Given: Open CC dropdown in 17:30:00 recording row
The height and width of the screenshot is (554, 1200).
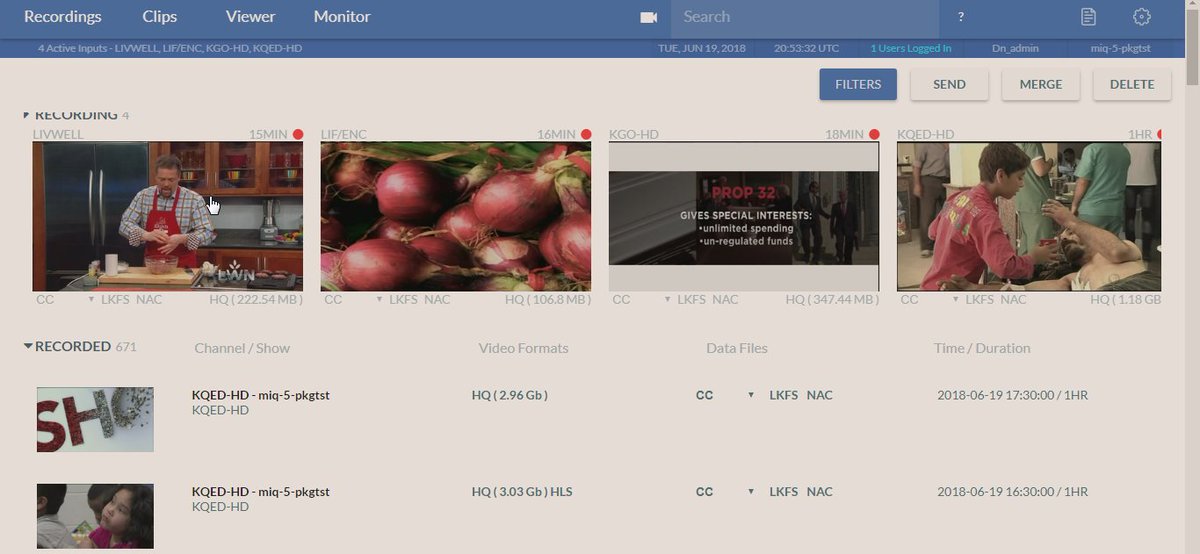Looking at the screenshot, I should click(x=751, y=396).
